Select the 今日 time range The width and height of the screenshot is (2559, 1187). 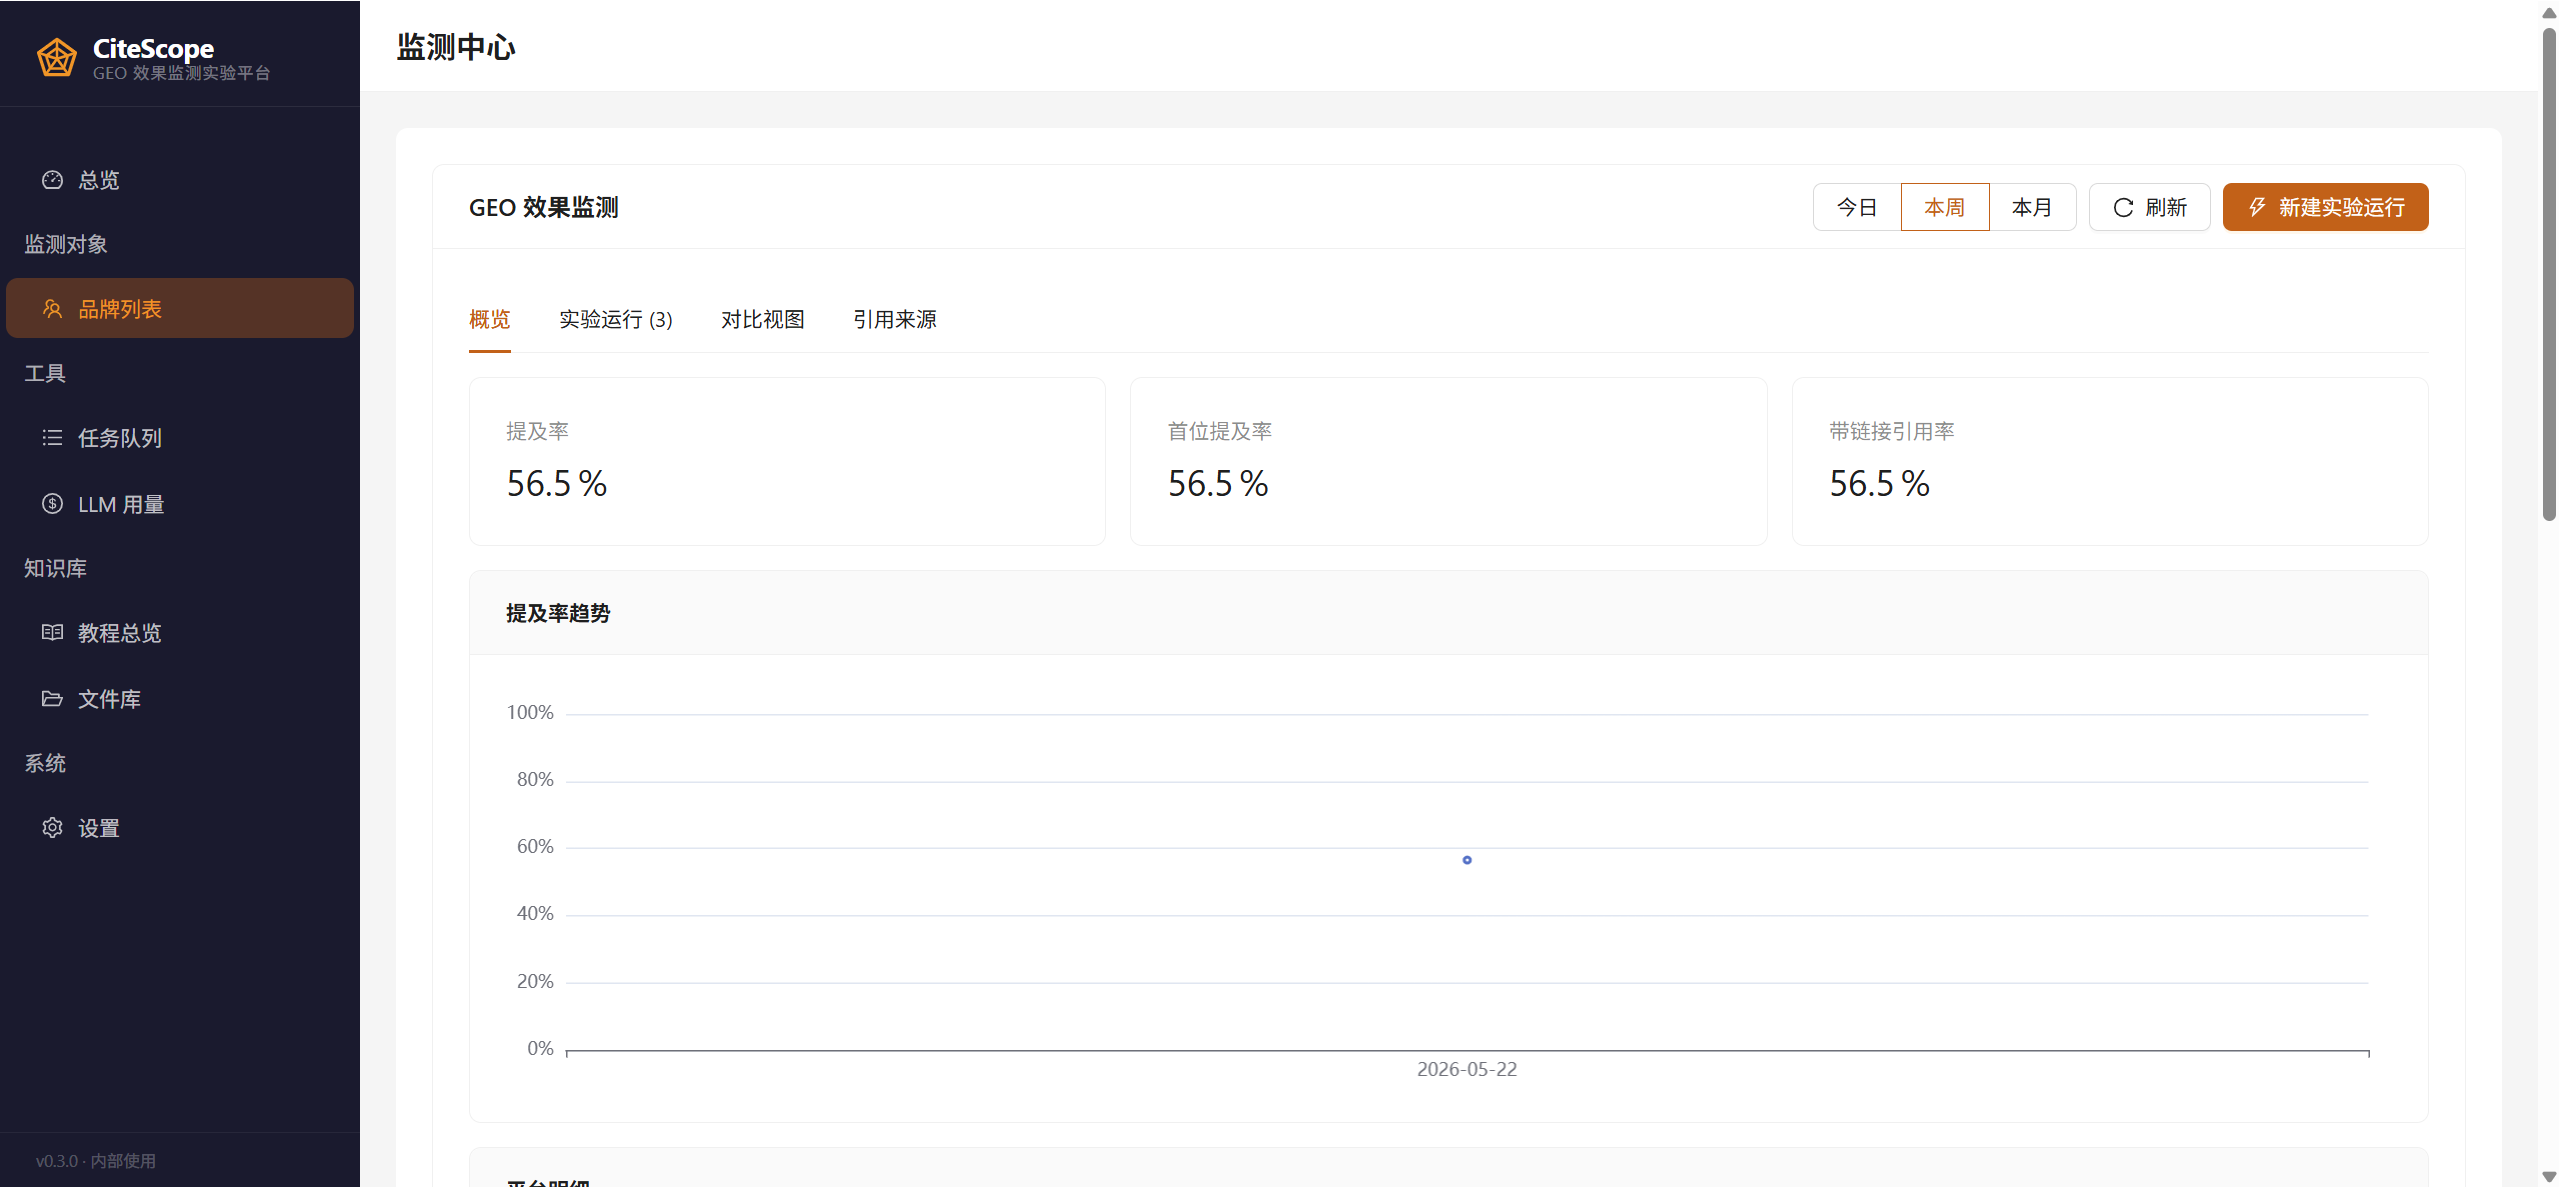pyautogui.click(x=1857, y=207)
